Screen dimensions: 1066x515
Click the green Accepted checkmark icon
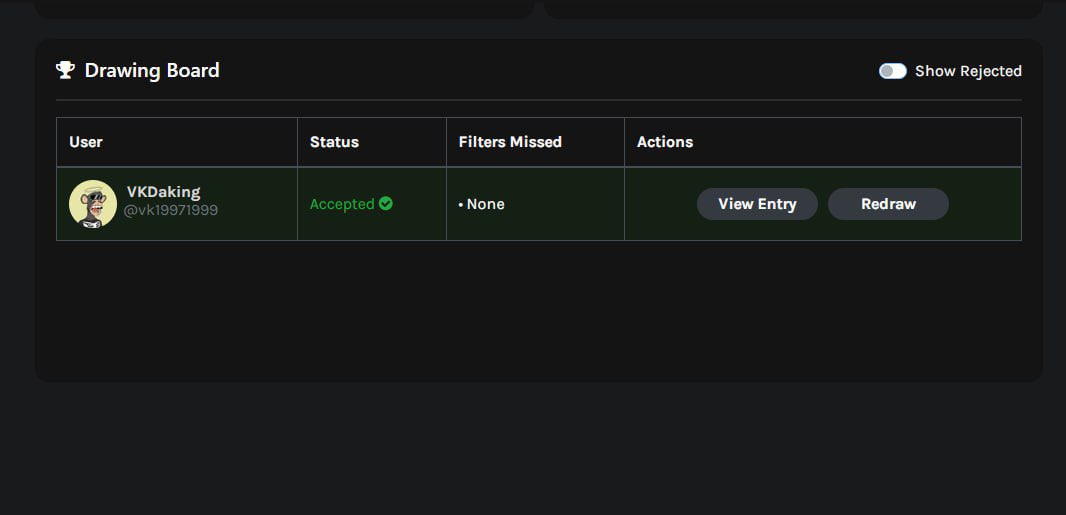[385, 203]
